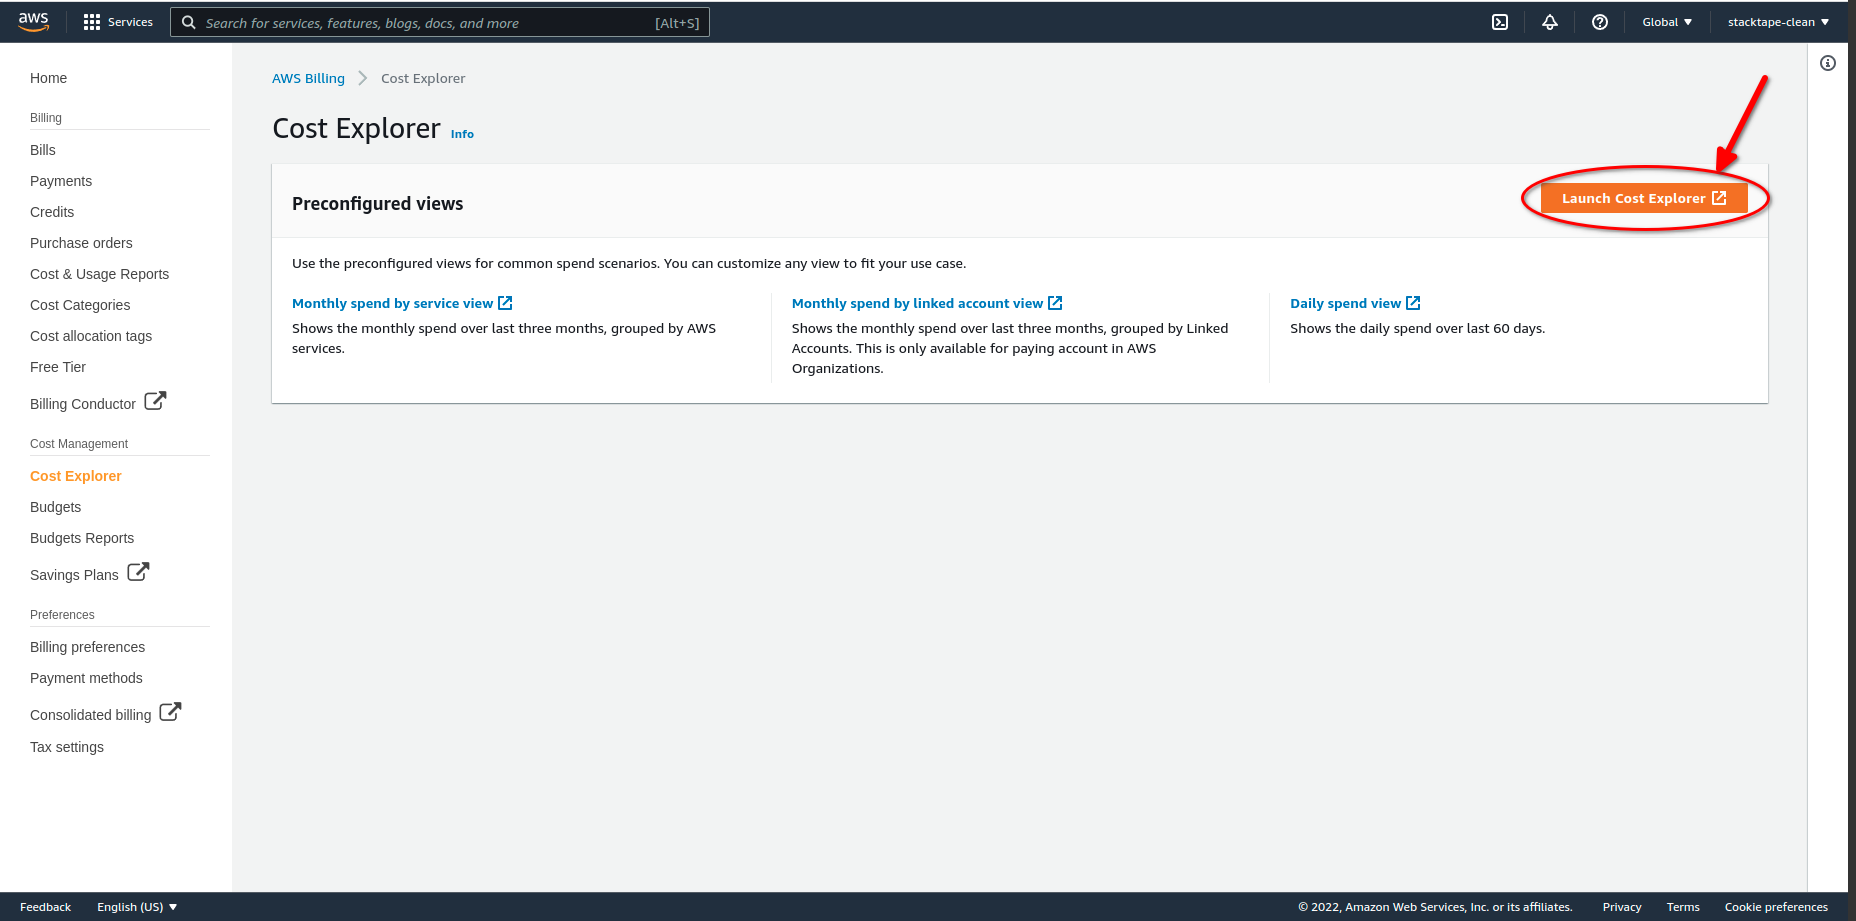Screen dimensions: 1856x921
Task: Click the breadcrumb chevron after AWS Billing
Action: (363, 78)
